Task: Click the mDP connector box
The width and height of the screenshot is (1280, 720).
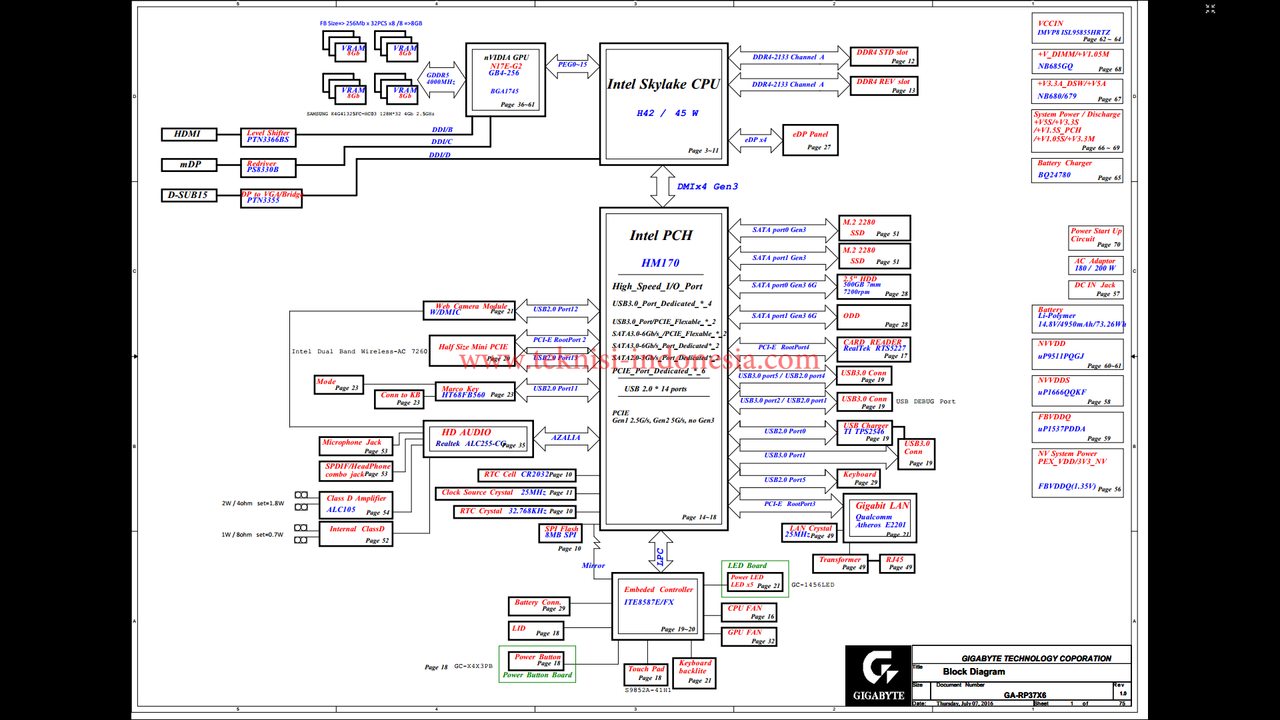Action: point(188,164)
